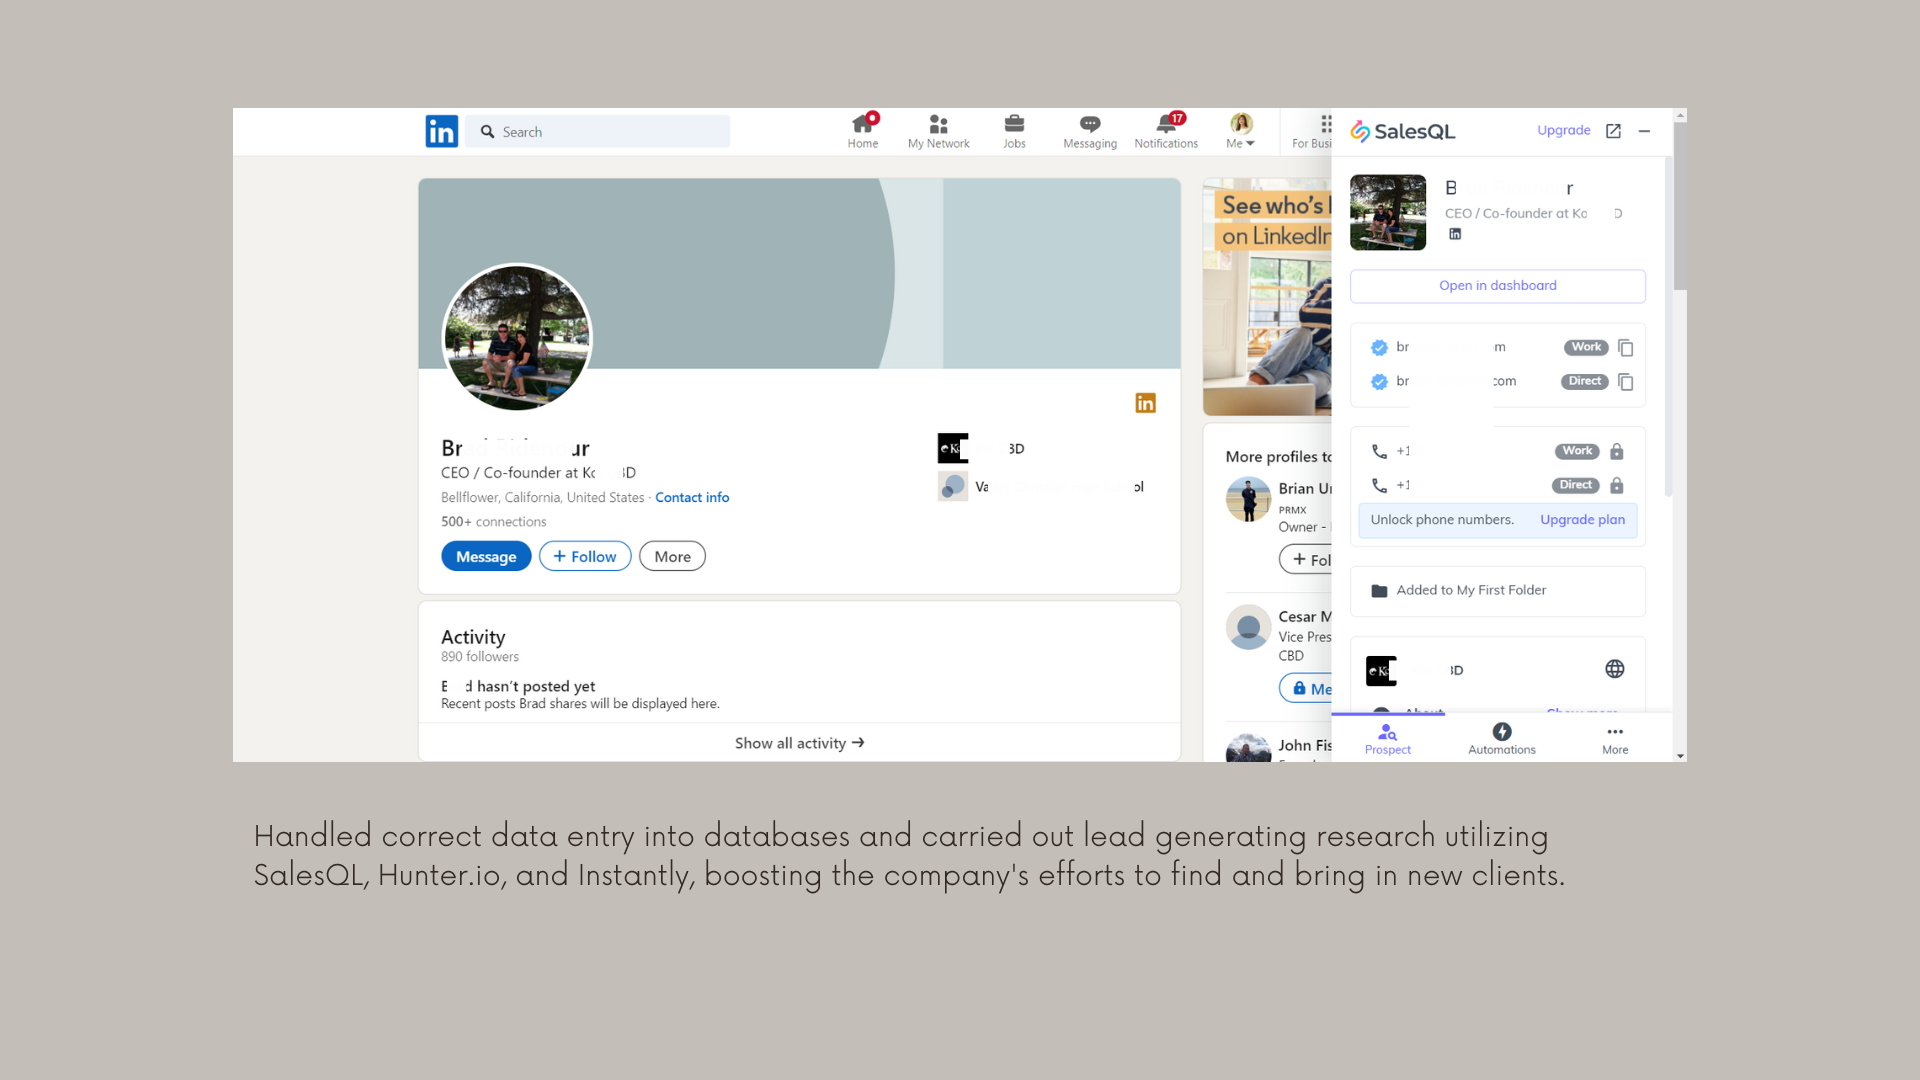This screenshot has height=1080, width=1920.
Task: Click the Upgrade link in SalesQL
Action: pos(1563,130)
